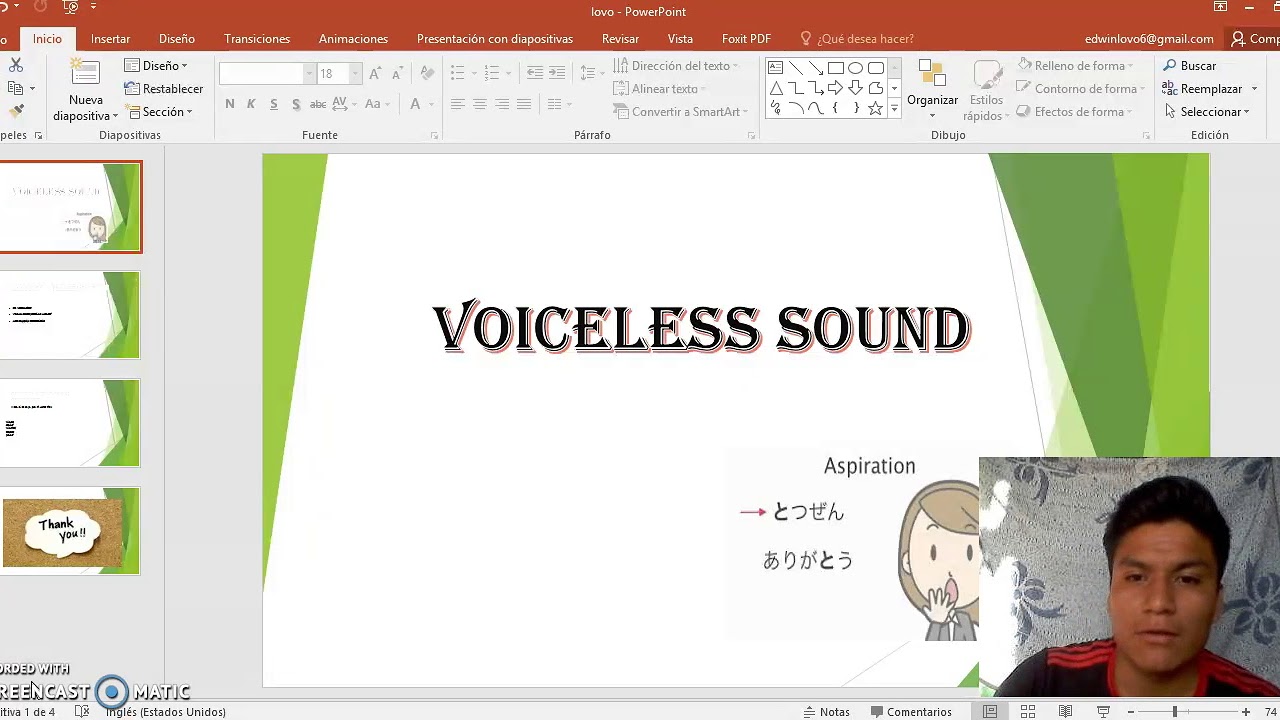
Task: Center the text
Action: (479, 104)
